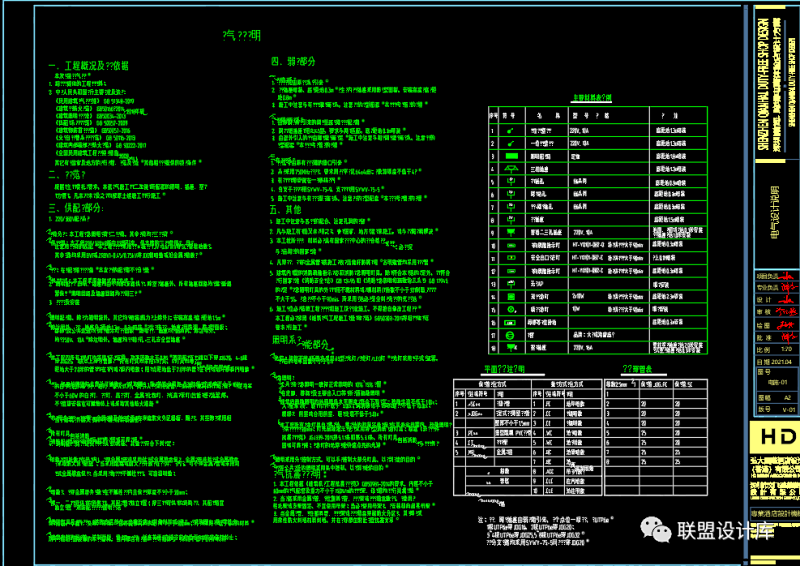Click the symbol in legend row 4
Viewport: 800px width, 566px height.
click(x=510, y=169)
